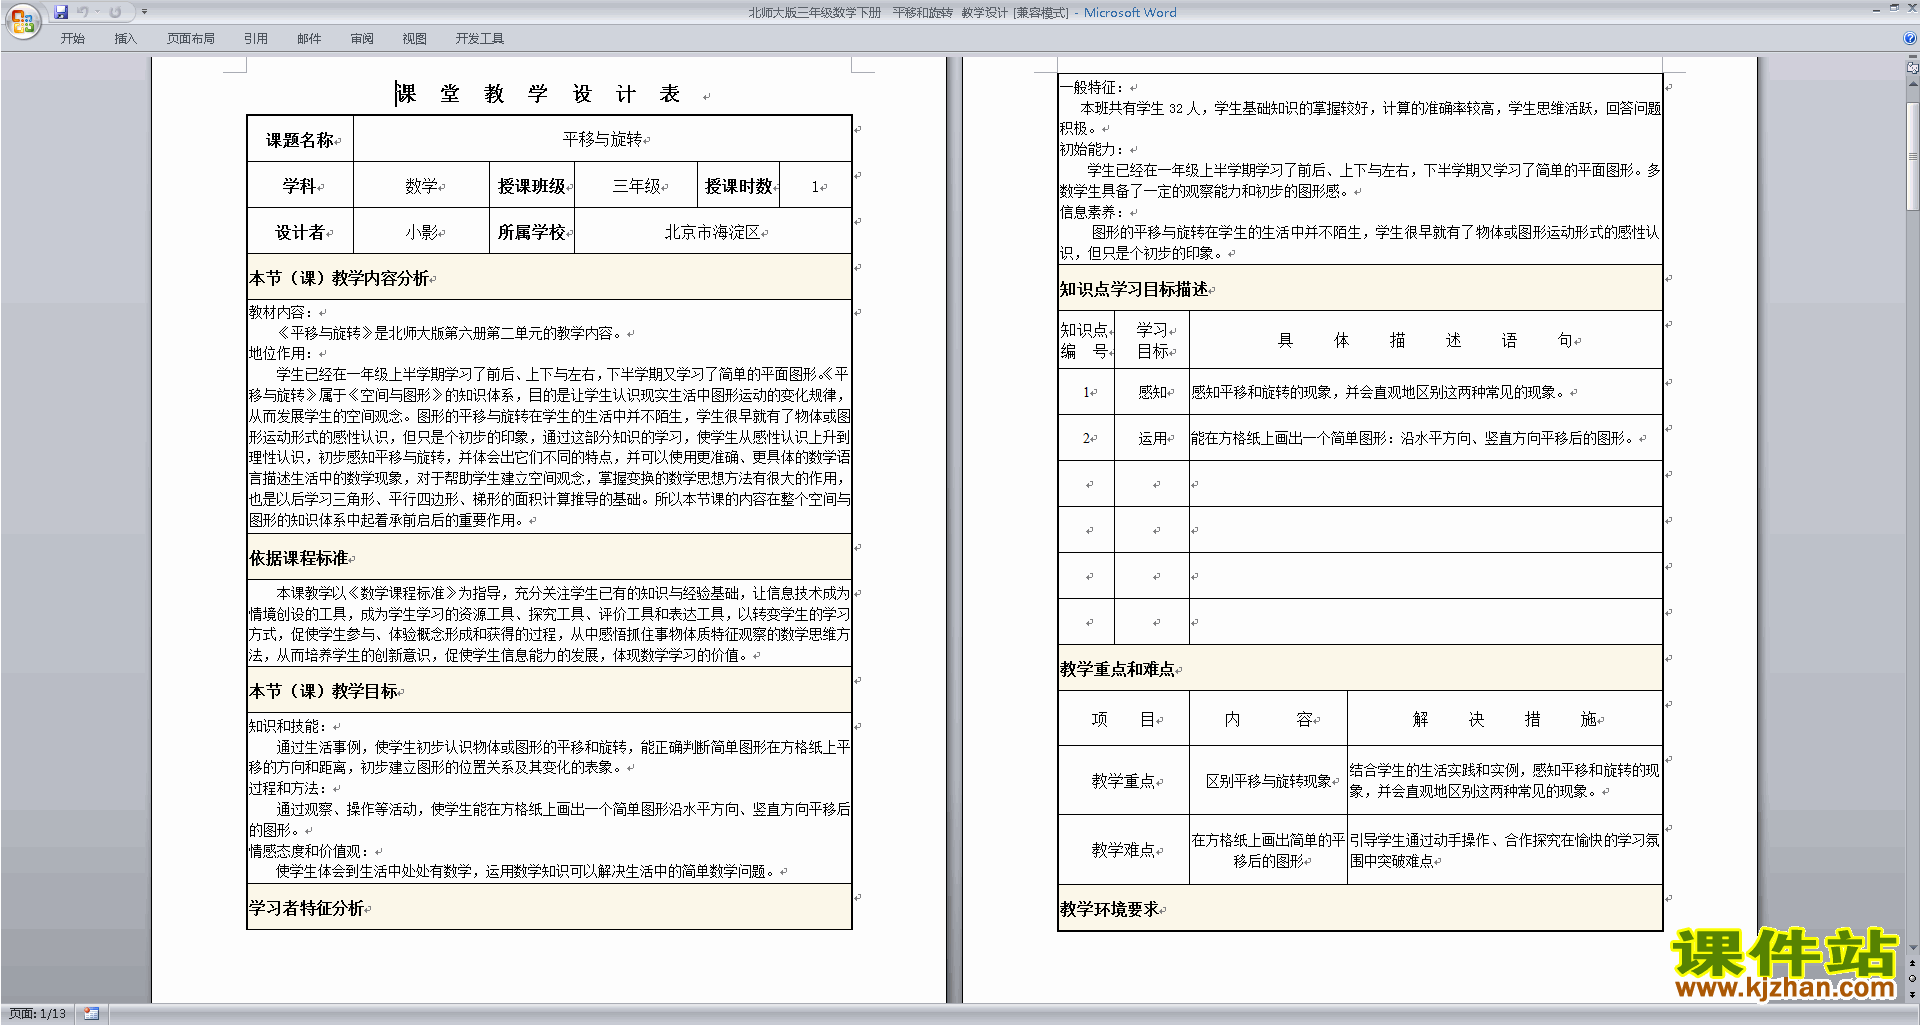
Task: Click the title 课堂教学设计表
Action: [538, 94]
